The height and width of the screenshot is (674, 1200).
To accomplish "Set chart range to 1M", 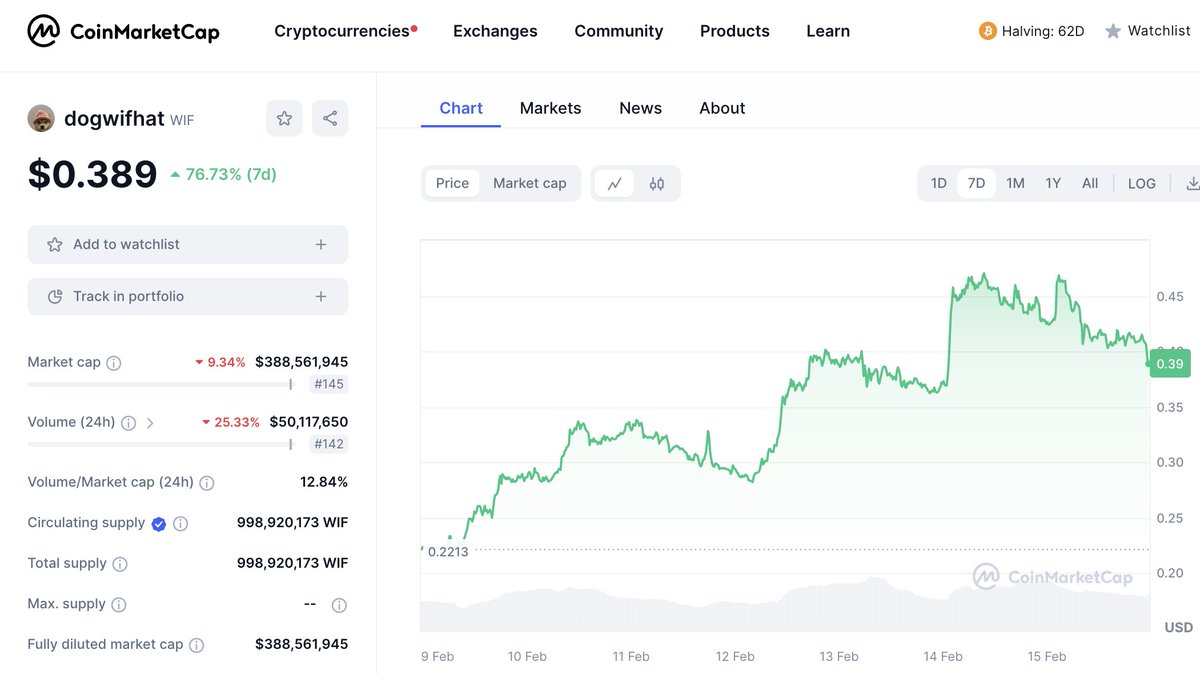I will click(x=1015, y=183).
